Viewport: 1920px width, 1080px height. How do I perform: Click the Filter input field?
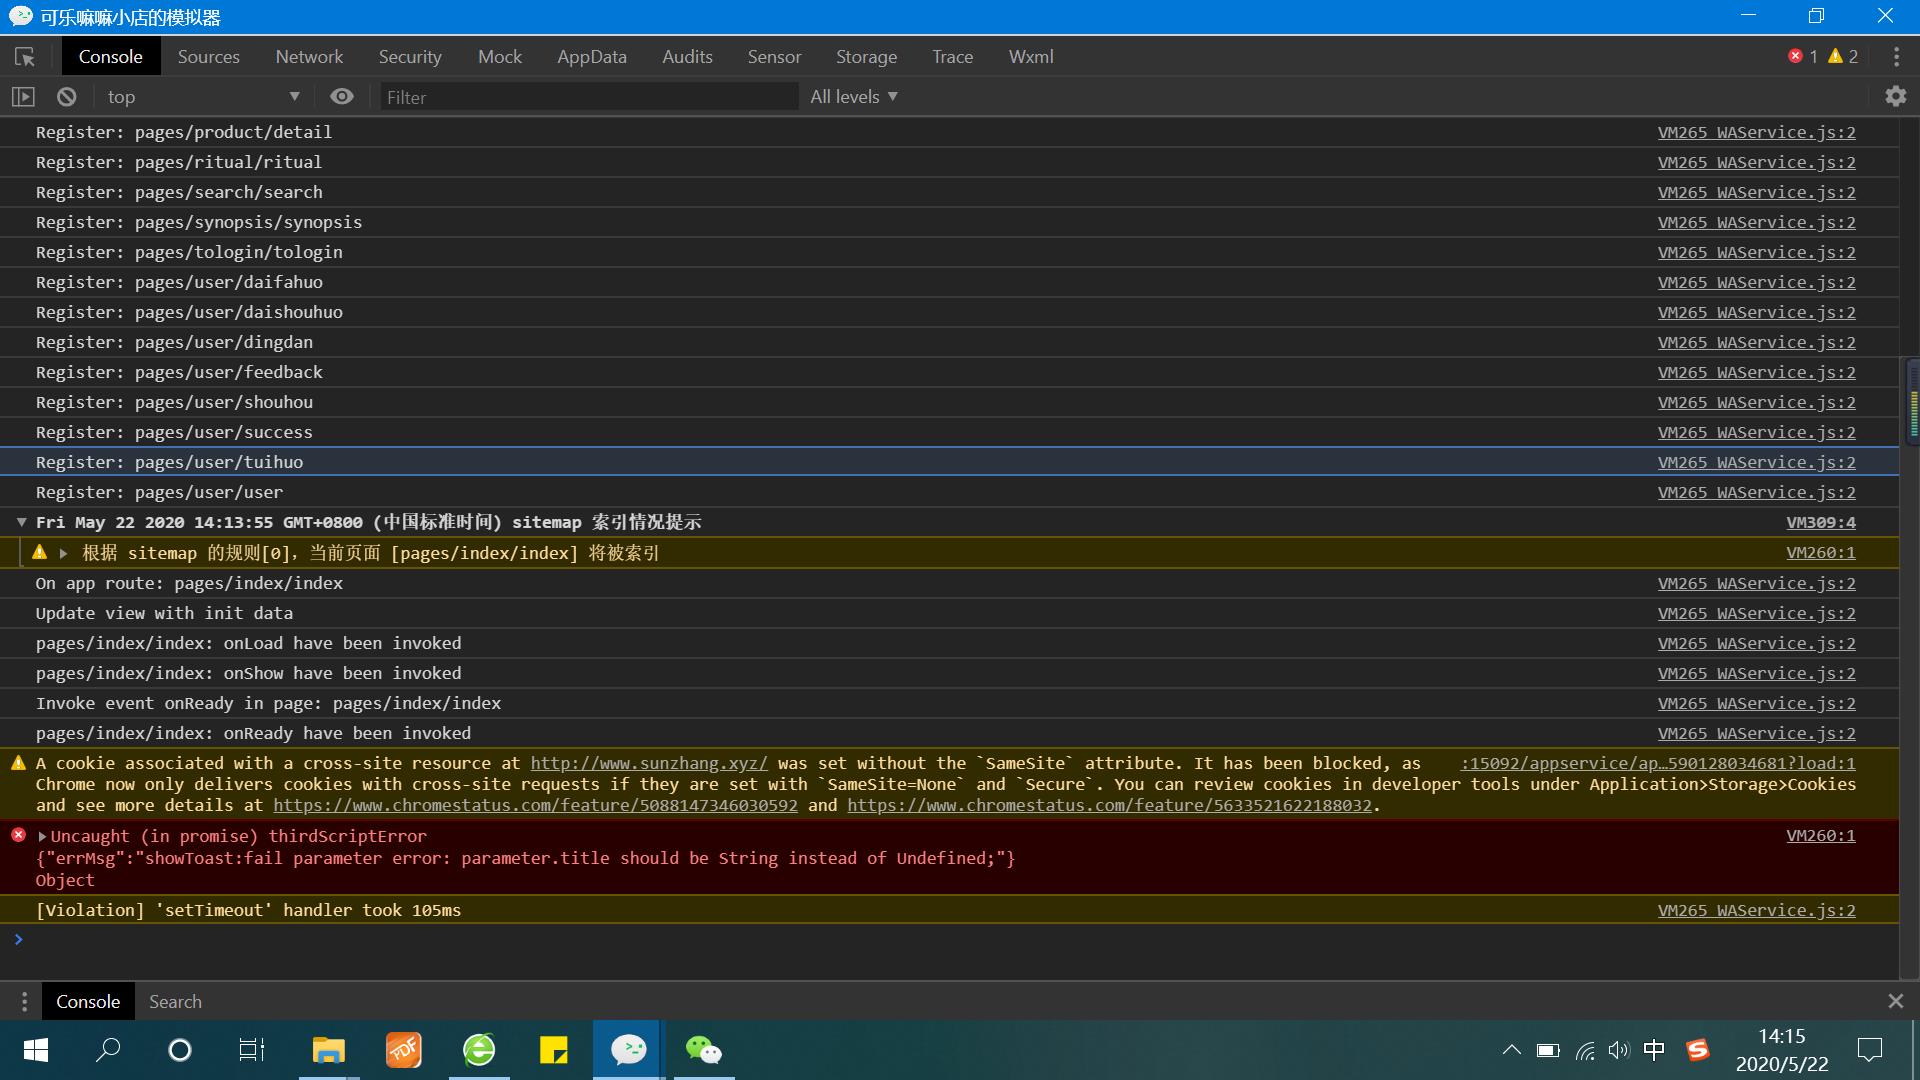tap(588, 97)
